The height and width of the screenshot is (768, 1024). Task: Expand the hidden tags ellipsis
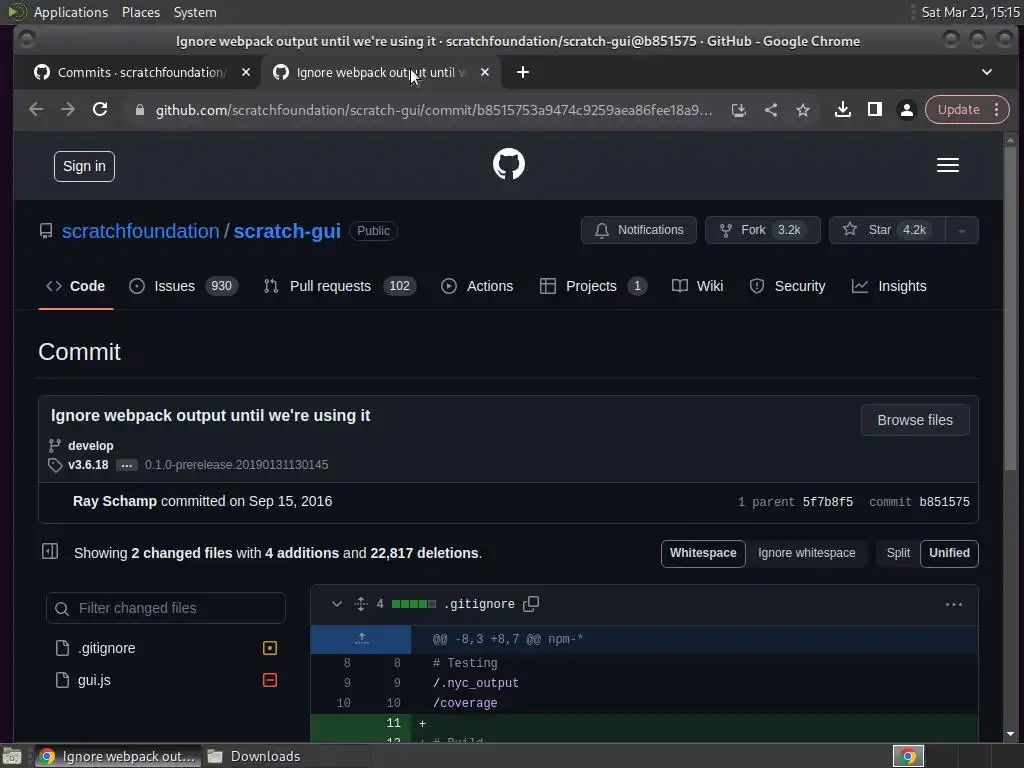point(127,465)
